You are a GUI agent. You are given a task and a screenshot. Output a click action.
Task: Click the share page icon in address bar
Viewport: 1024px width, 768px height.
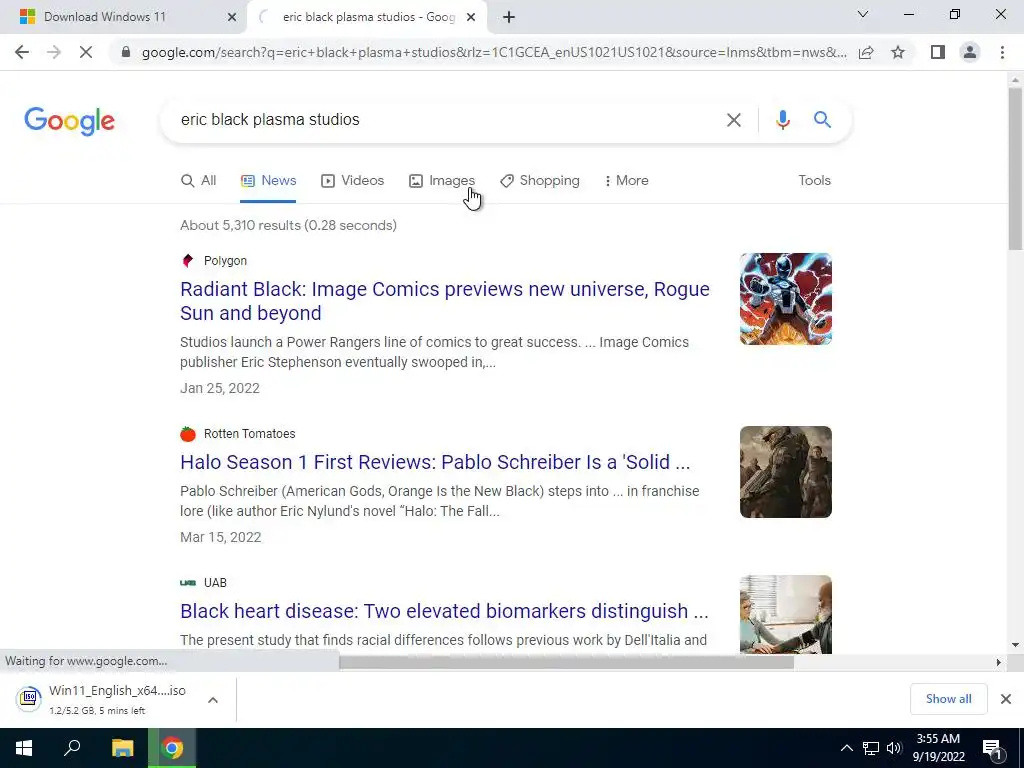(866, 52)
